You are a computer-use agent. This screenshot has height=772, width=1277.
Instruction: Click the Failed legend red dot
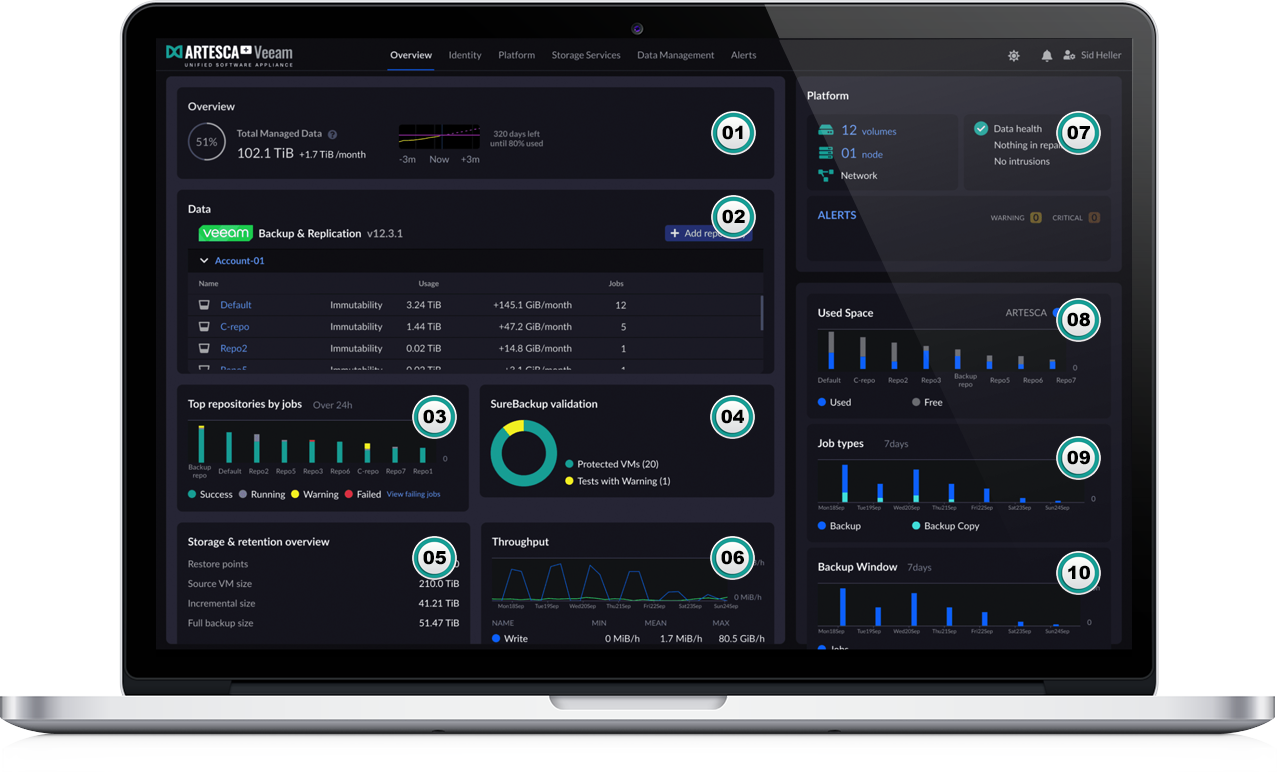[x=349, y=495]
